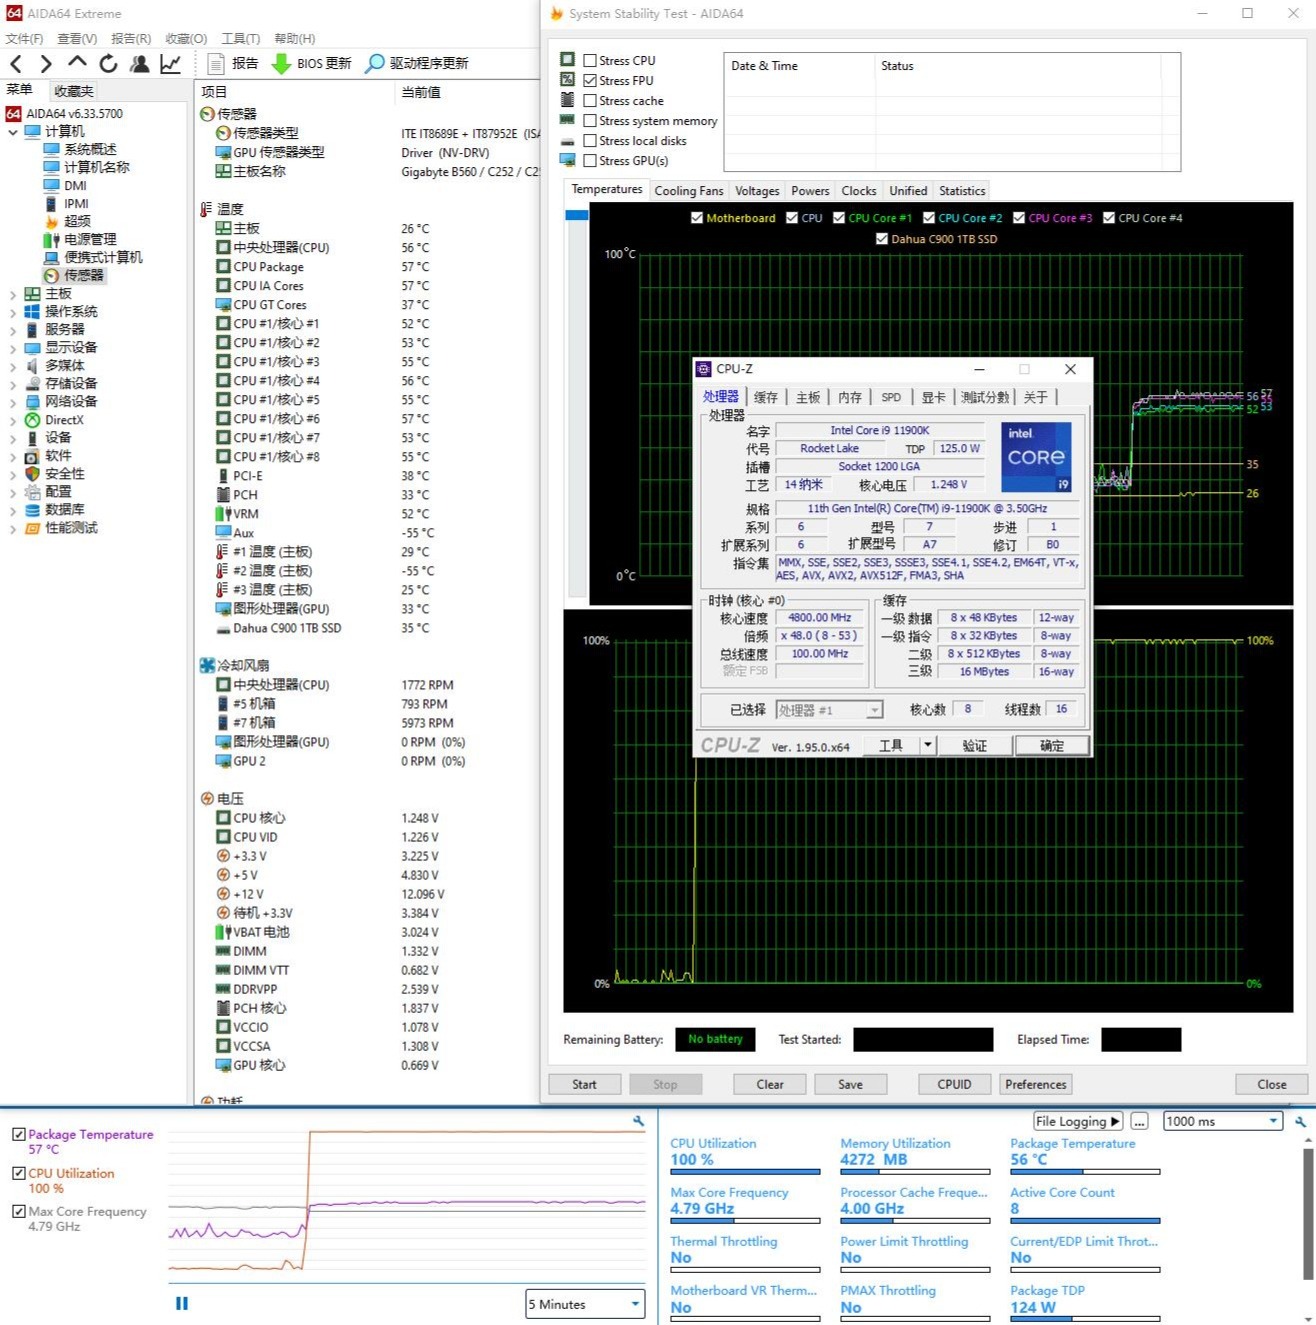Click the wrench settings icon above the graph
1316x1325 pixels.
pyautogui.click(x=638, y=1122)
